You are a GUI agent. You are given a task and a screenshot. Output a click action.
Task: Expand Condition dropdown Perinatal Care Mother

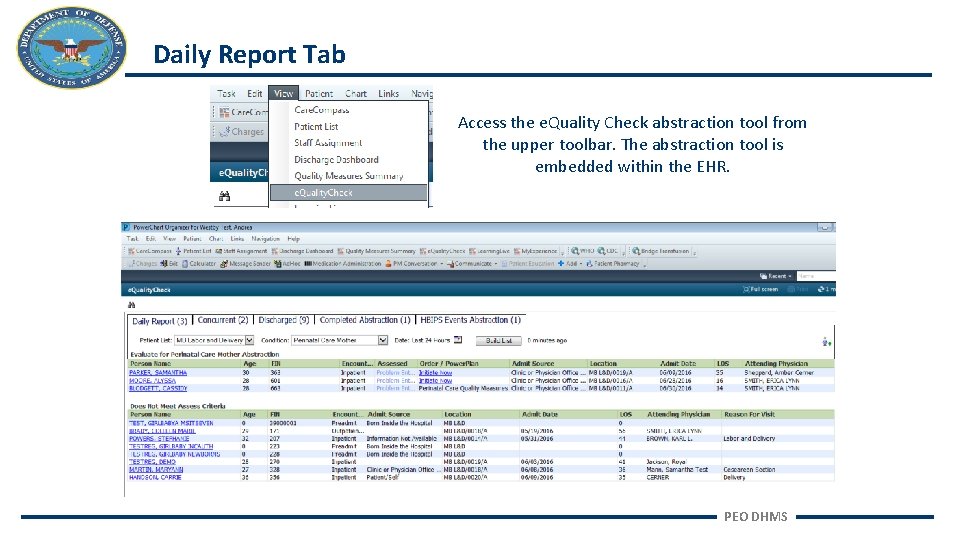point(383,340)
